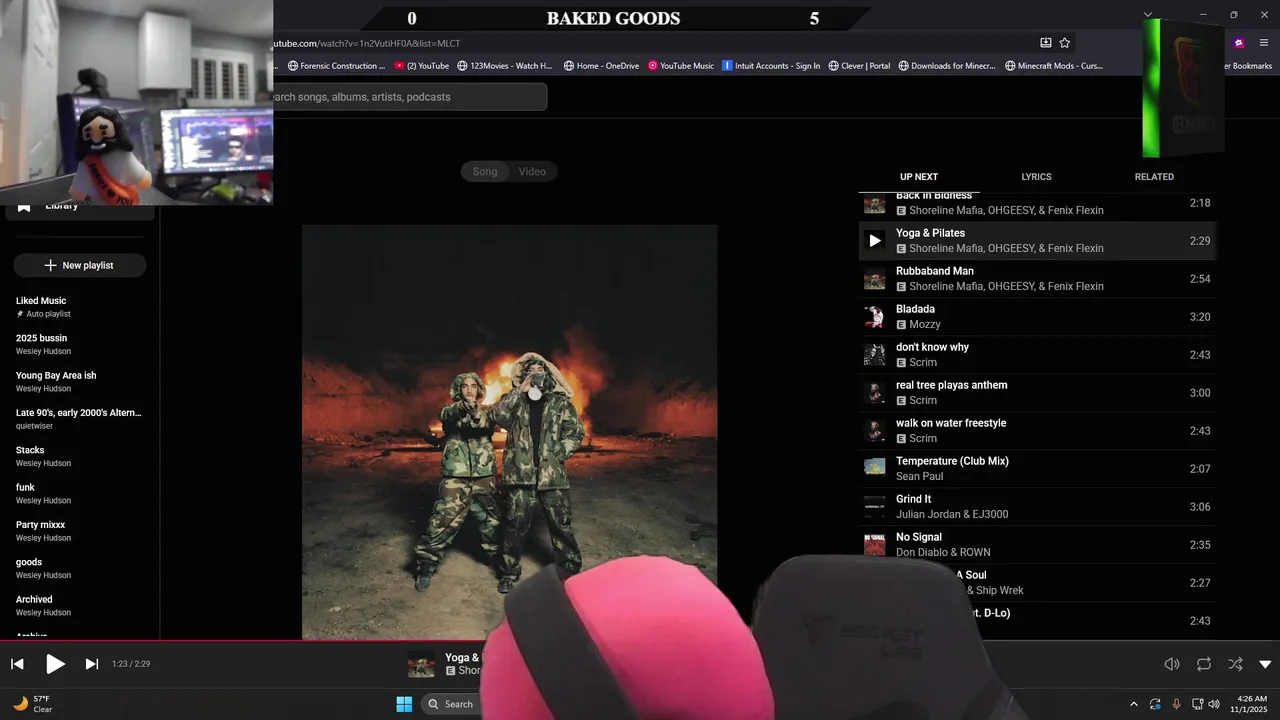Viewport: 1280px width, 720px height.
Task: Bookmark this page with star icon
Action: pos(1065,43)
